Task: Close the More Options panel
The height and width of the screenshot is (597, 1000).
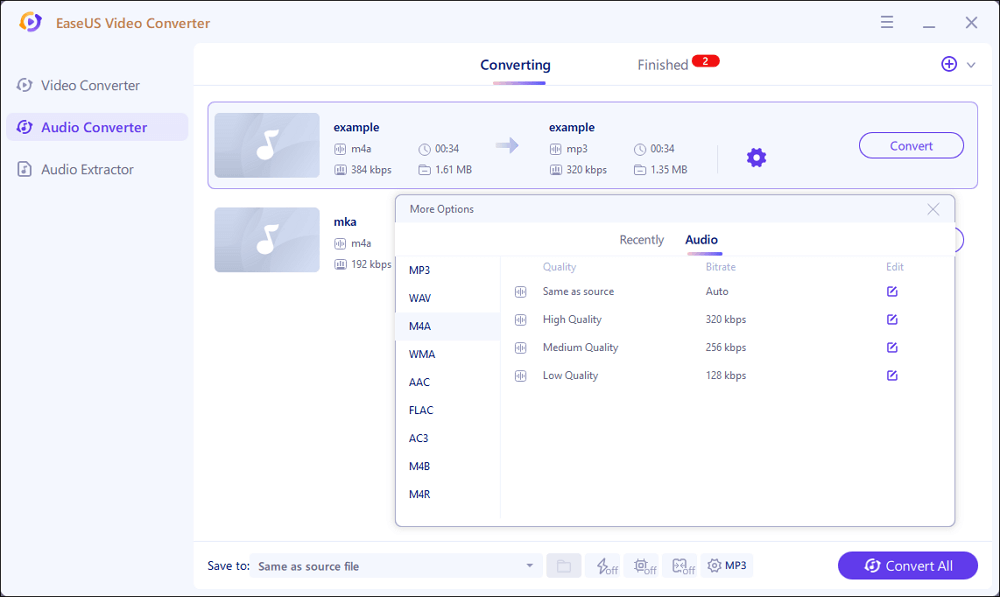Action: 933,209
